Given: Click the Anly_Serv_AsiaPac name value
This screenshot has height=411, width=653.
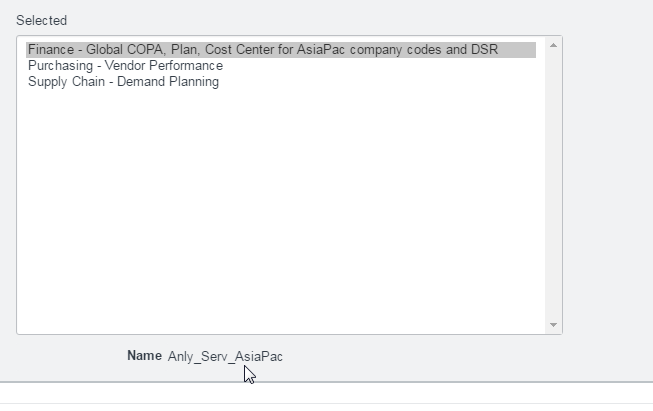Looking at the screenshot, I should coord(225,356).
